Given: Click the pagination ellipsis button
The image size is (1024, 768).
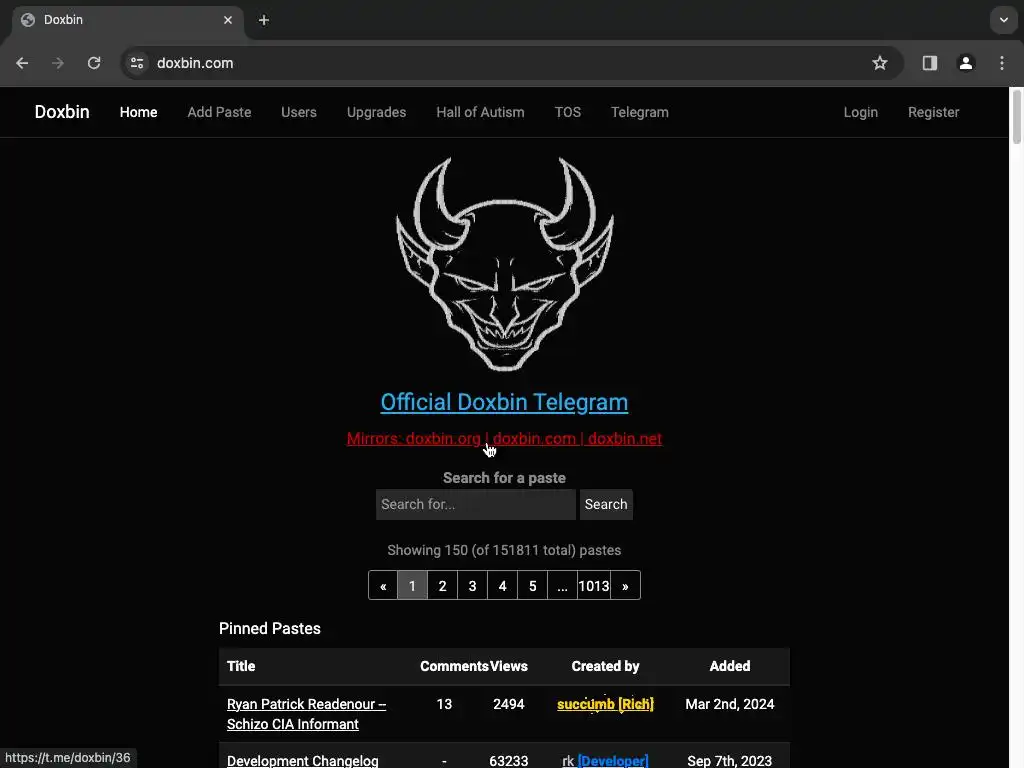Looking at the screenshot, I should pyautogui.click(x=562, y=586).
